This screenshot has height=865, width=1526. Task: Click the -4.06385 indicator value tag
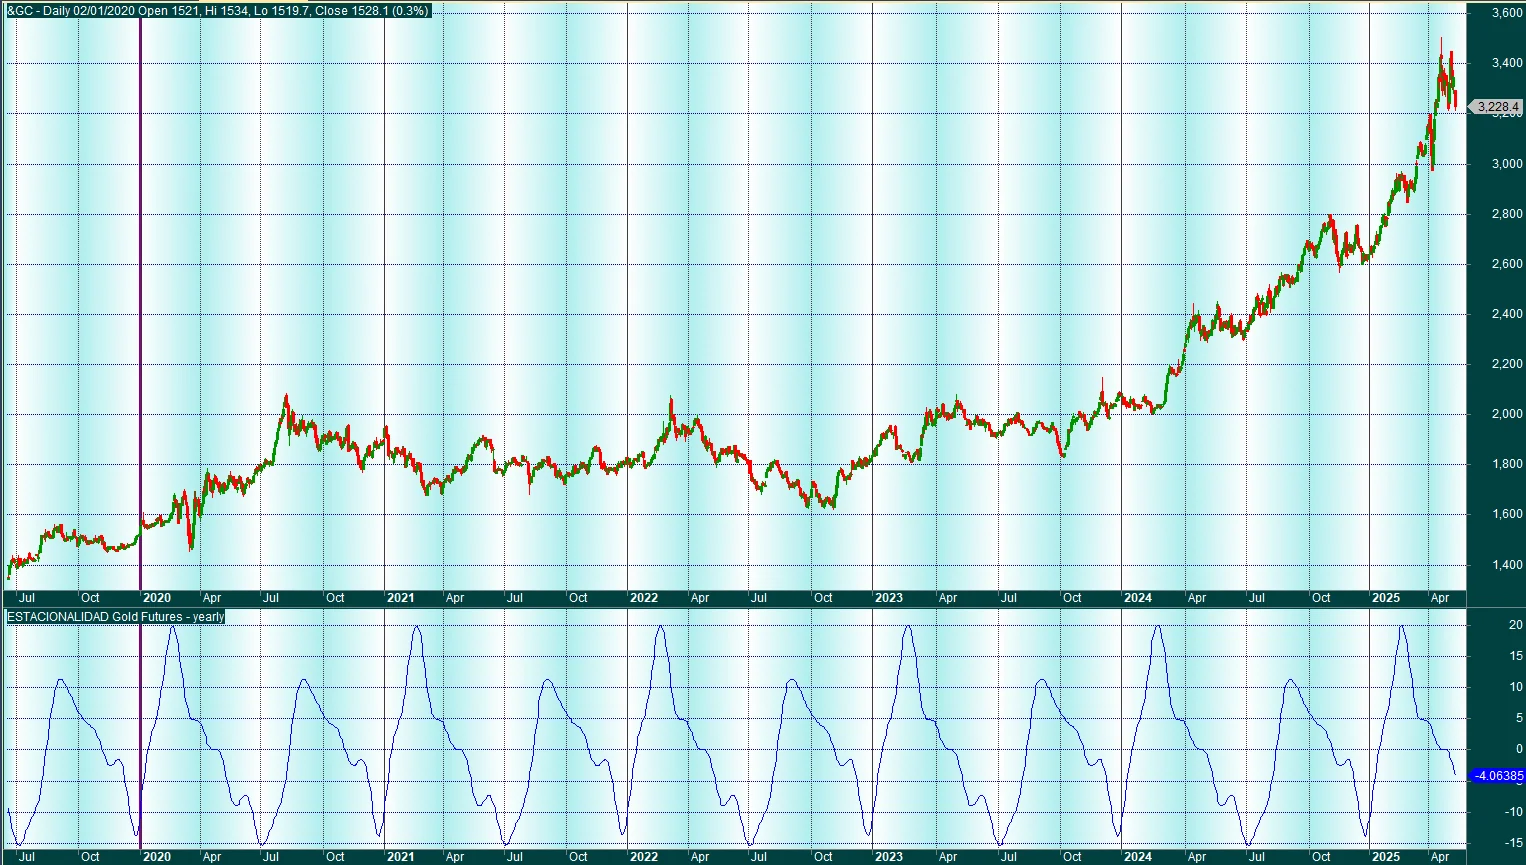pyautogui.click(x=1497, y=776)
